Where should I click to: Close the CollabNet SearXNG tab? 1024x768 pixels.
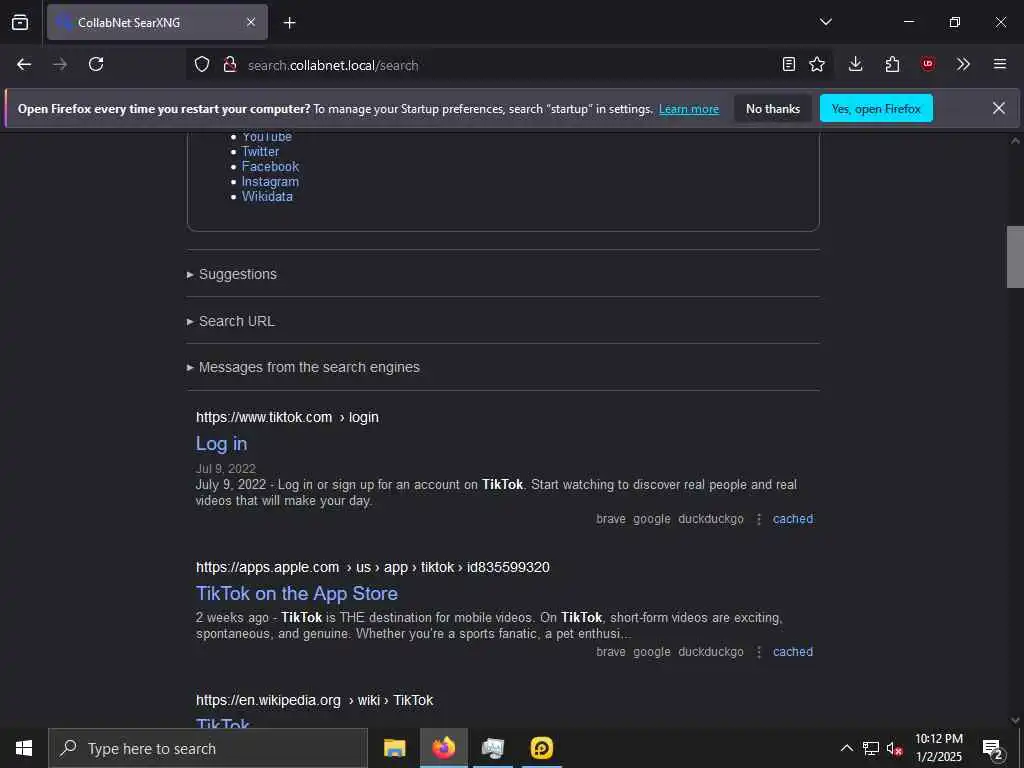[251, 22]
